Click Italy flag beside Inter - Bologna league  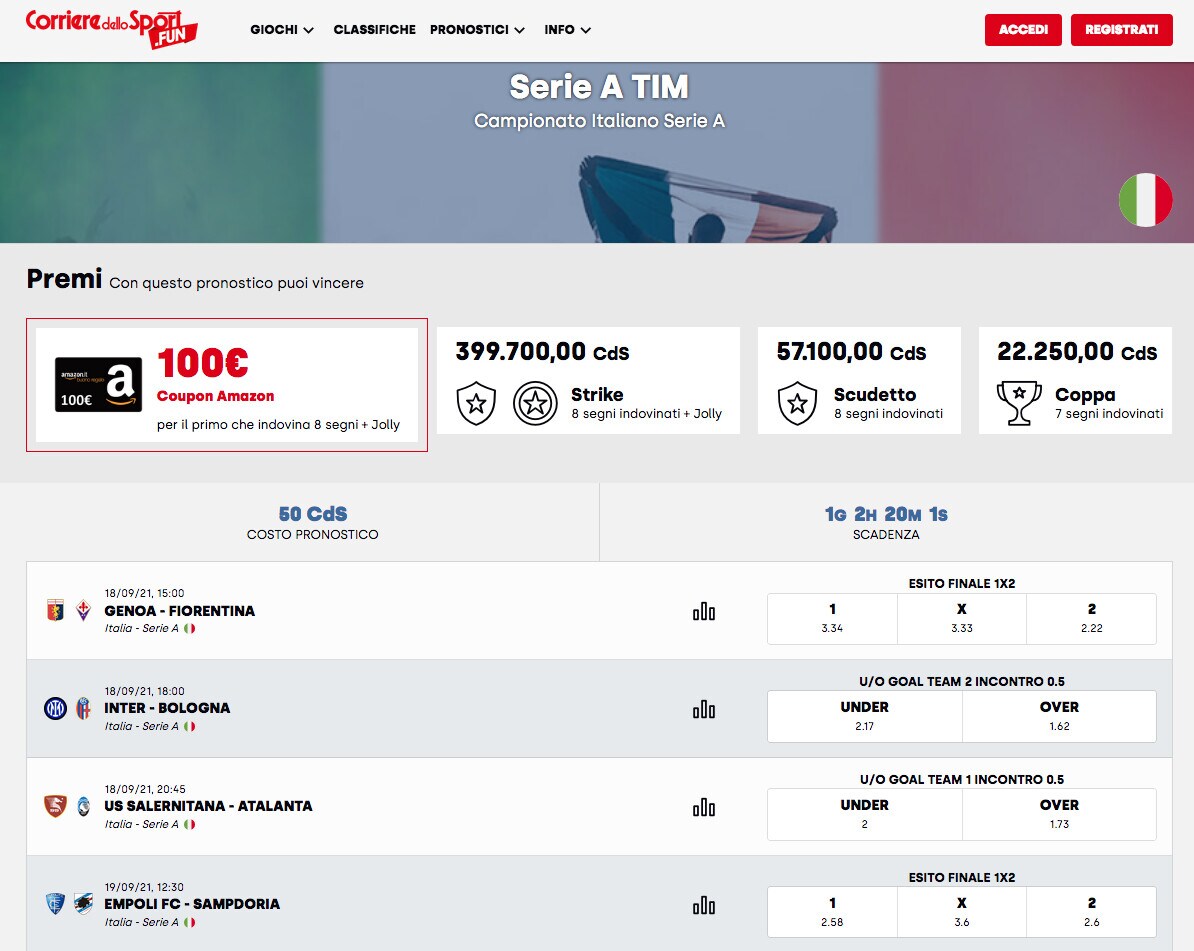[x=190, y=726]
